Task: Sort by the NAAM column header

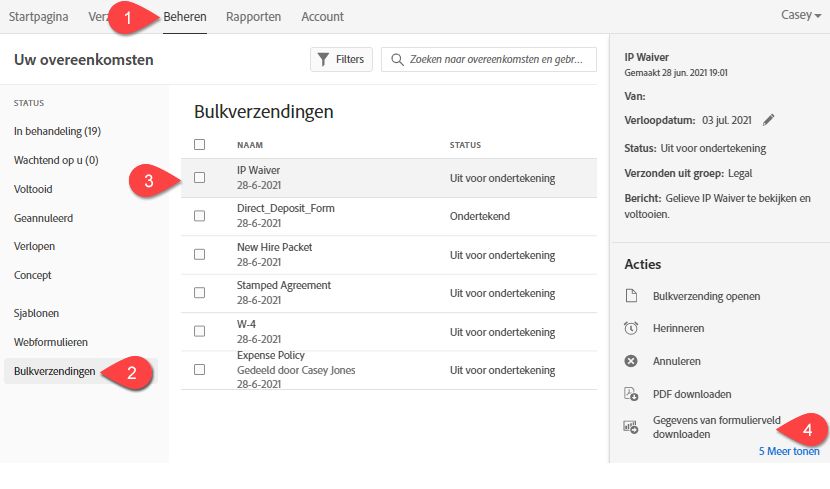Action: point(250,145)
